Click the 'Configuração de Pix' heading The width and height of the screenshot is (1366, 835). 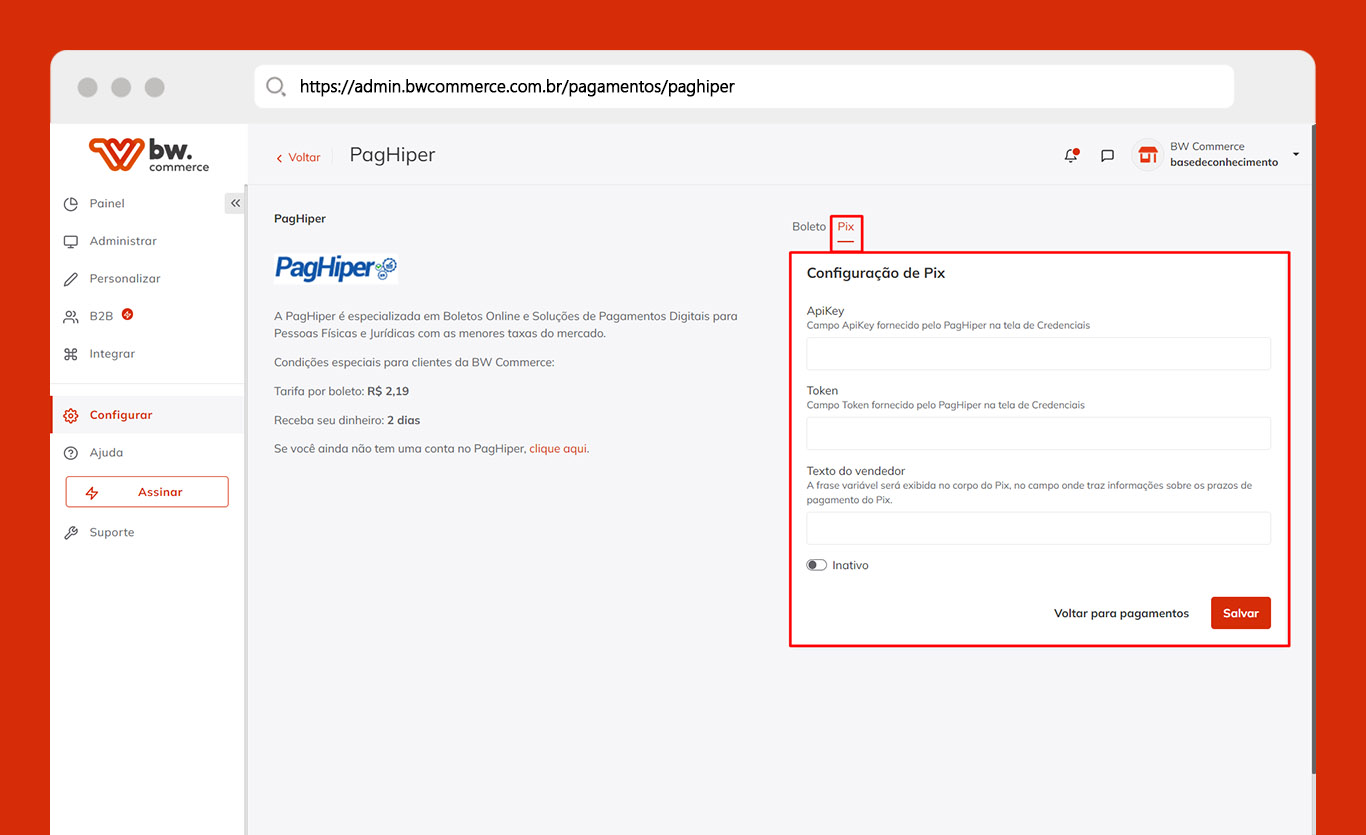(x=876, y=272)
